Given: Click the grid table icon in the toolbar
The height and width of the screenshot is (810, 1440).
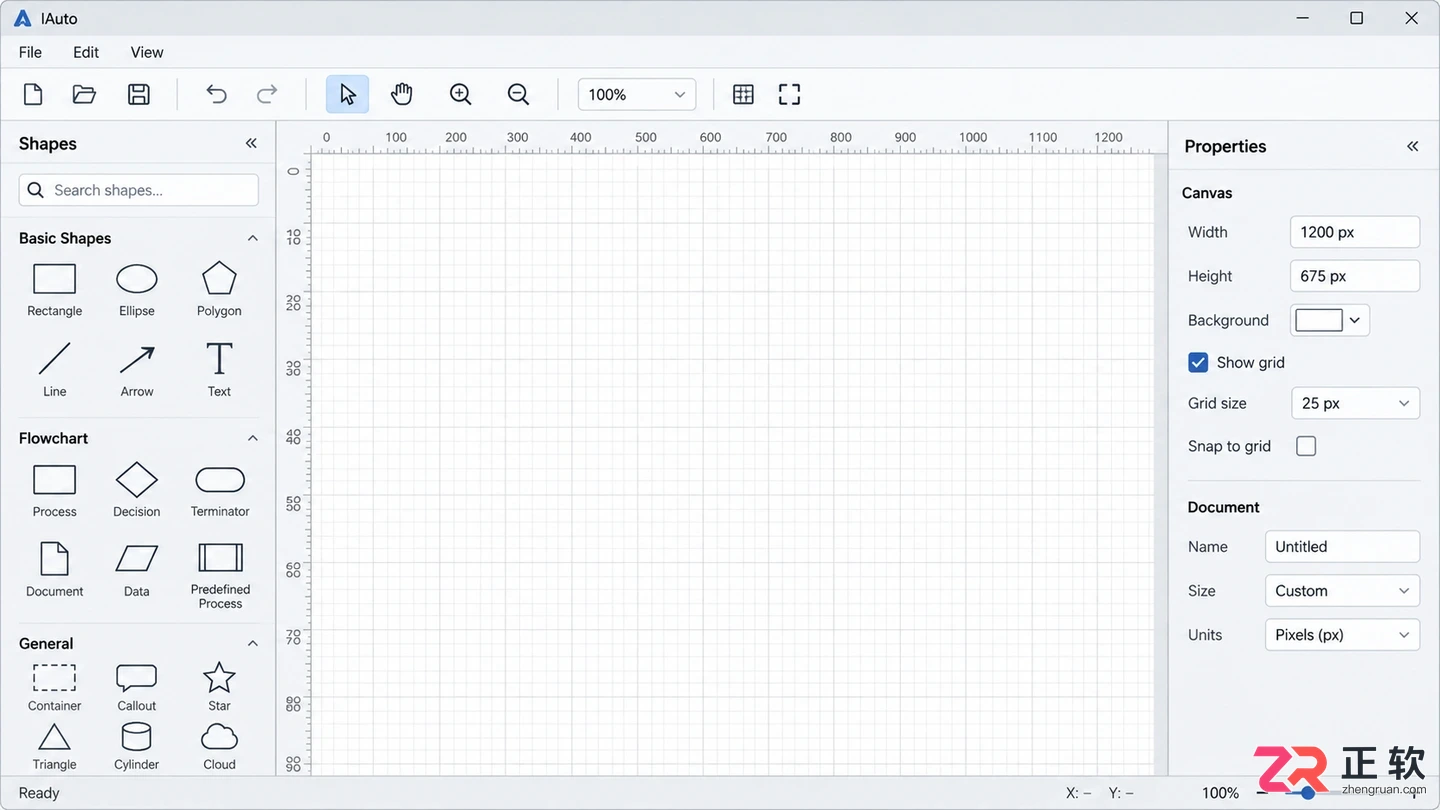Looking at the screenshot, I should pos(743,94).
